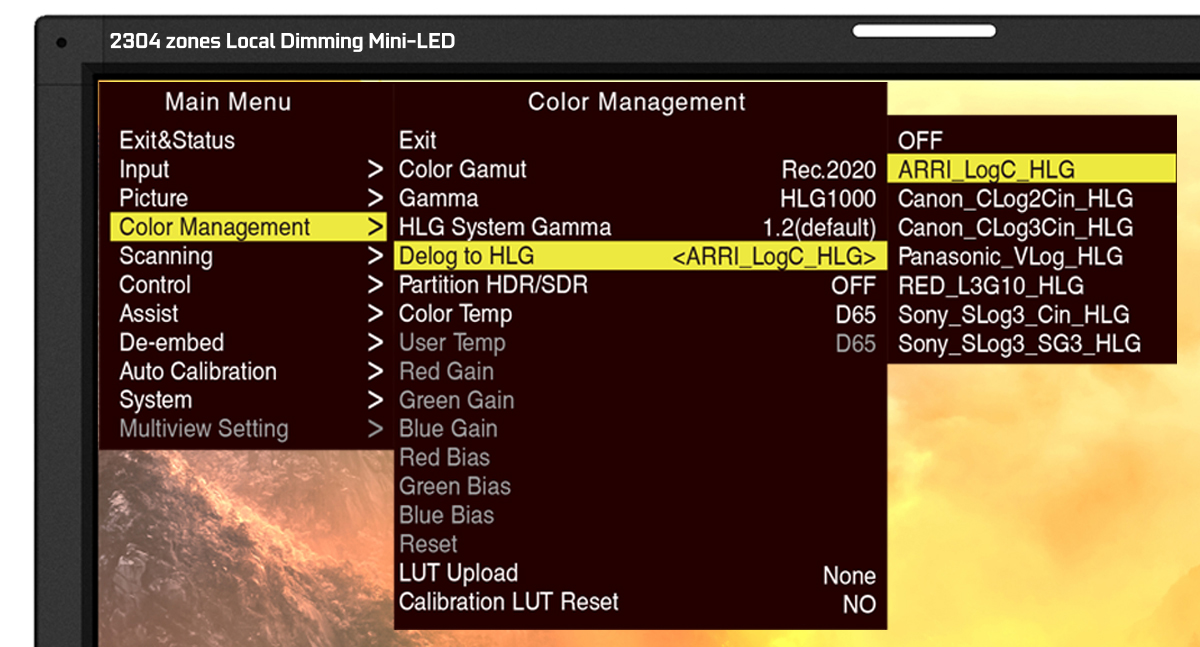Change the Gamma HLG1000 setting
Viewport: 1200px width, 647px height.
tap(638, 199)
